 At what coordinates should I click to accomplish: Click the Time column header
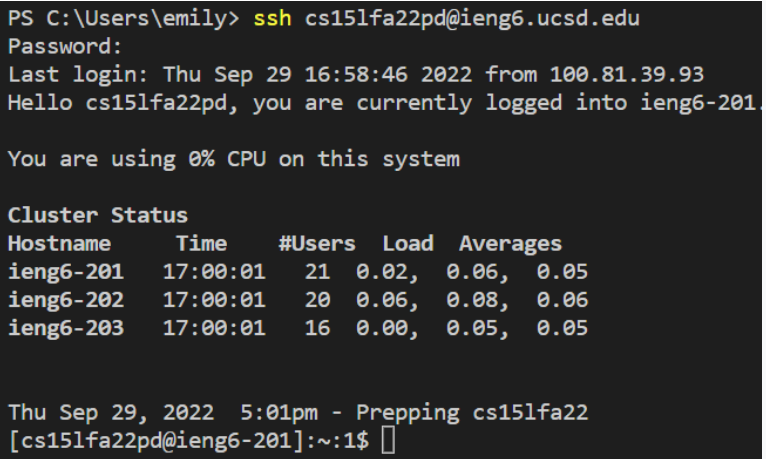coord(201,243)
